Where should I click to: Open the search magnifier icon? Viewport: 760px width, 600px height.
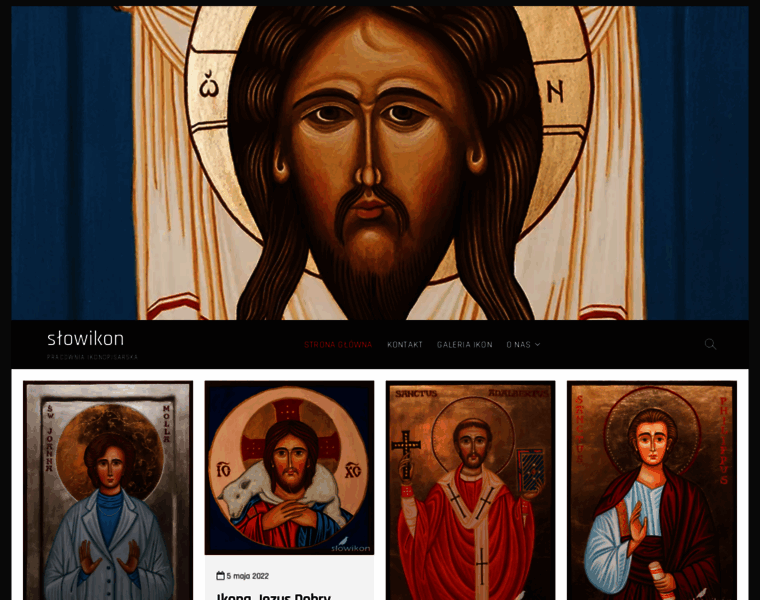coord(710,344)
